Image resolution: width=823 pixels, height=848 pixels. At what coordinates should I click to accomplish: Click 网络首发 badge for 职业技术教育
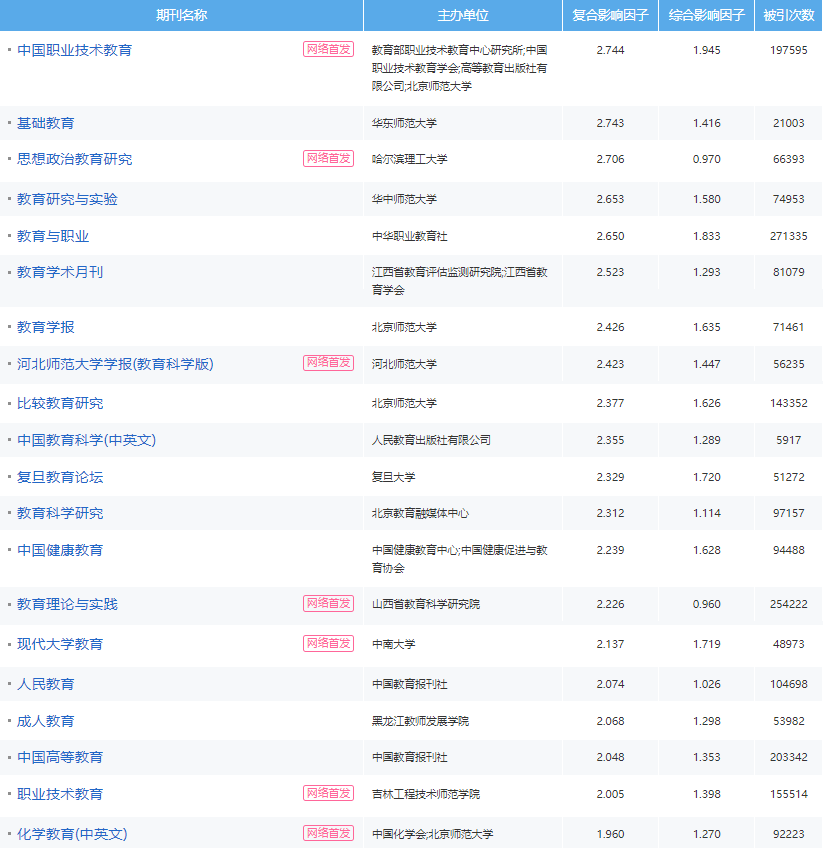(x=328, y=793)
